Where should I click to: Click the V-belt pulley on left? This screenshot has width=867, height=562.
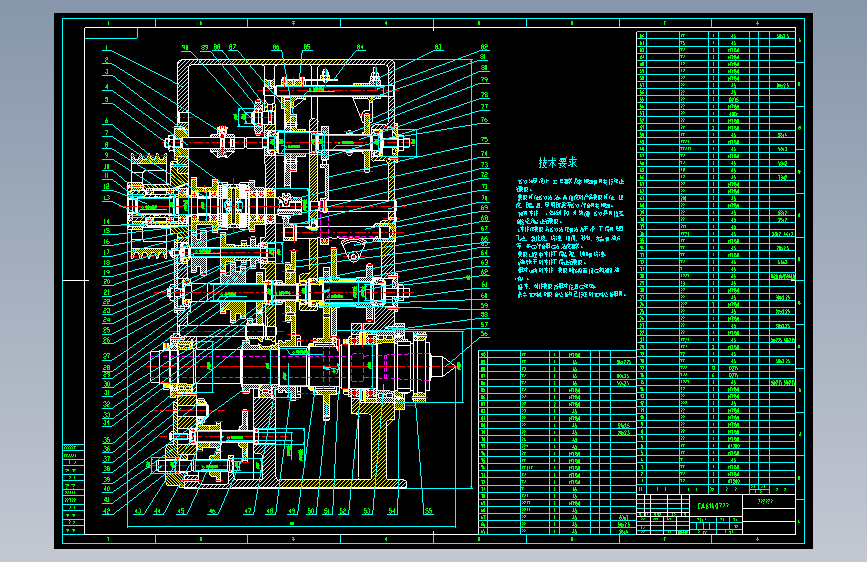[x=148, y=206]
